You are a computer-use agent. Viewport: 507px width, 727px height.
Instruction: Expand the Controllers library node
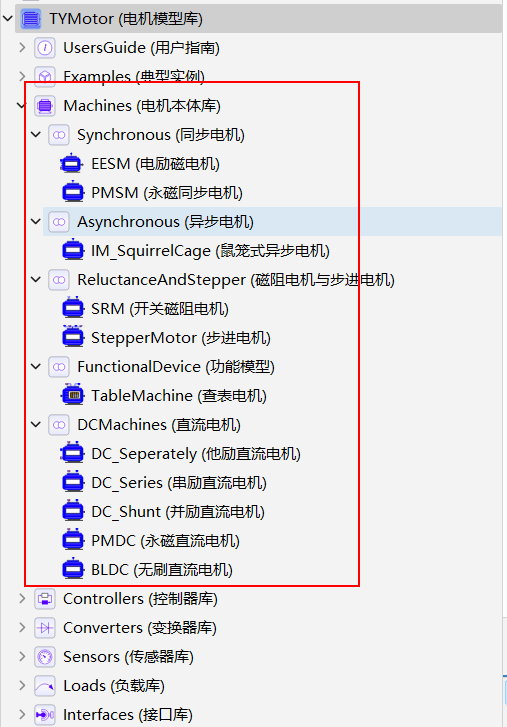point(22,599)
